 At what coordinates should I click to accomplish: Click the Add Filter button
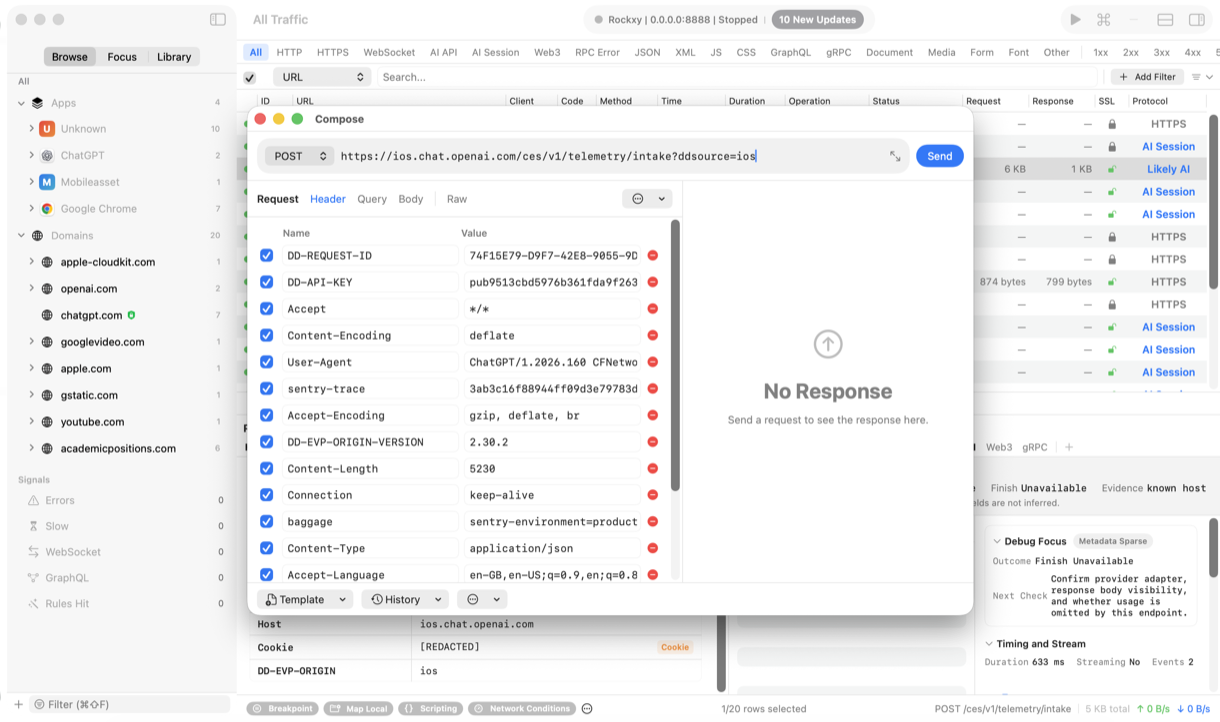click(1147, 77)
